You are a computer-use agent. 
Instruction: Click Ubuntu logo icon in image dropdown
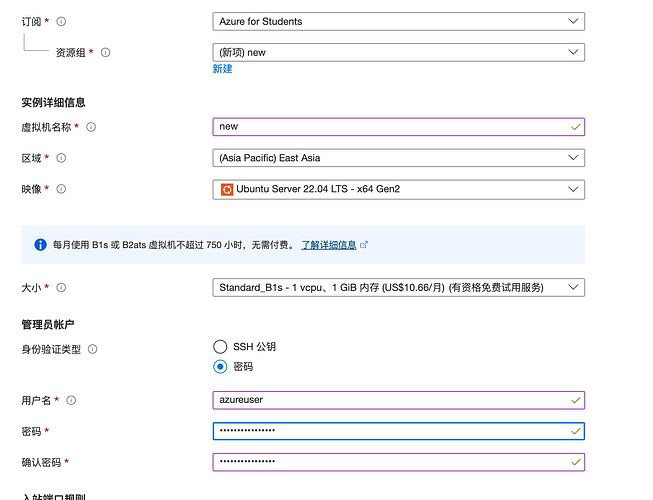[x=227, y=189]
